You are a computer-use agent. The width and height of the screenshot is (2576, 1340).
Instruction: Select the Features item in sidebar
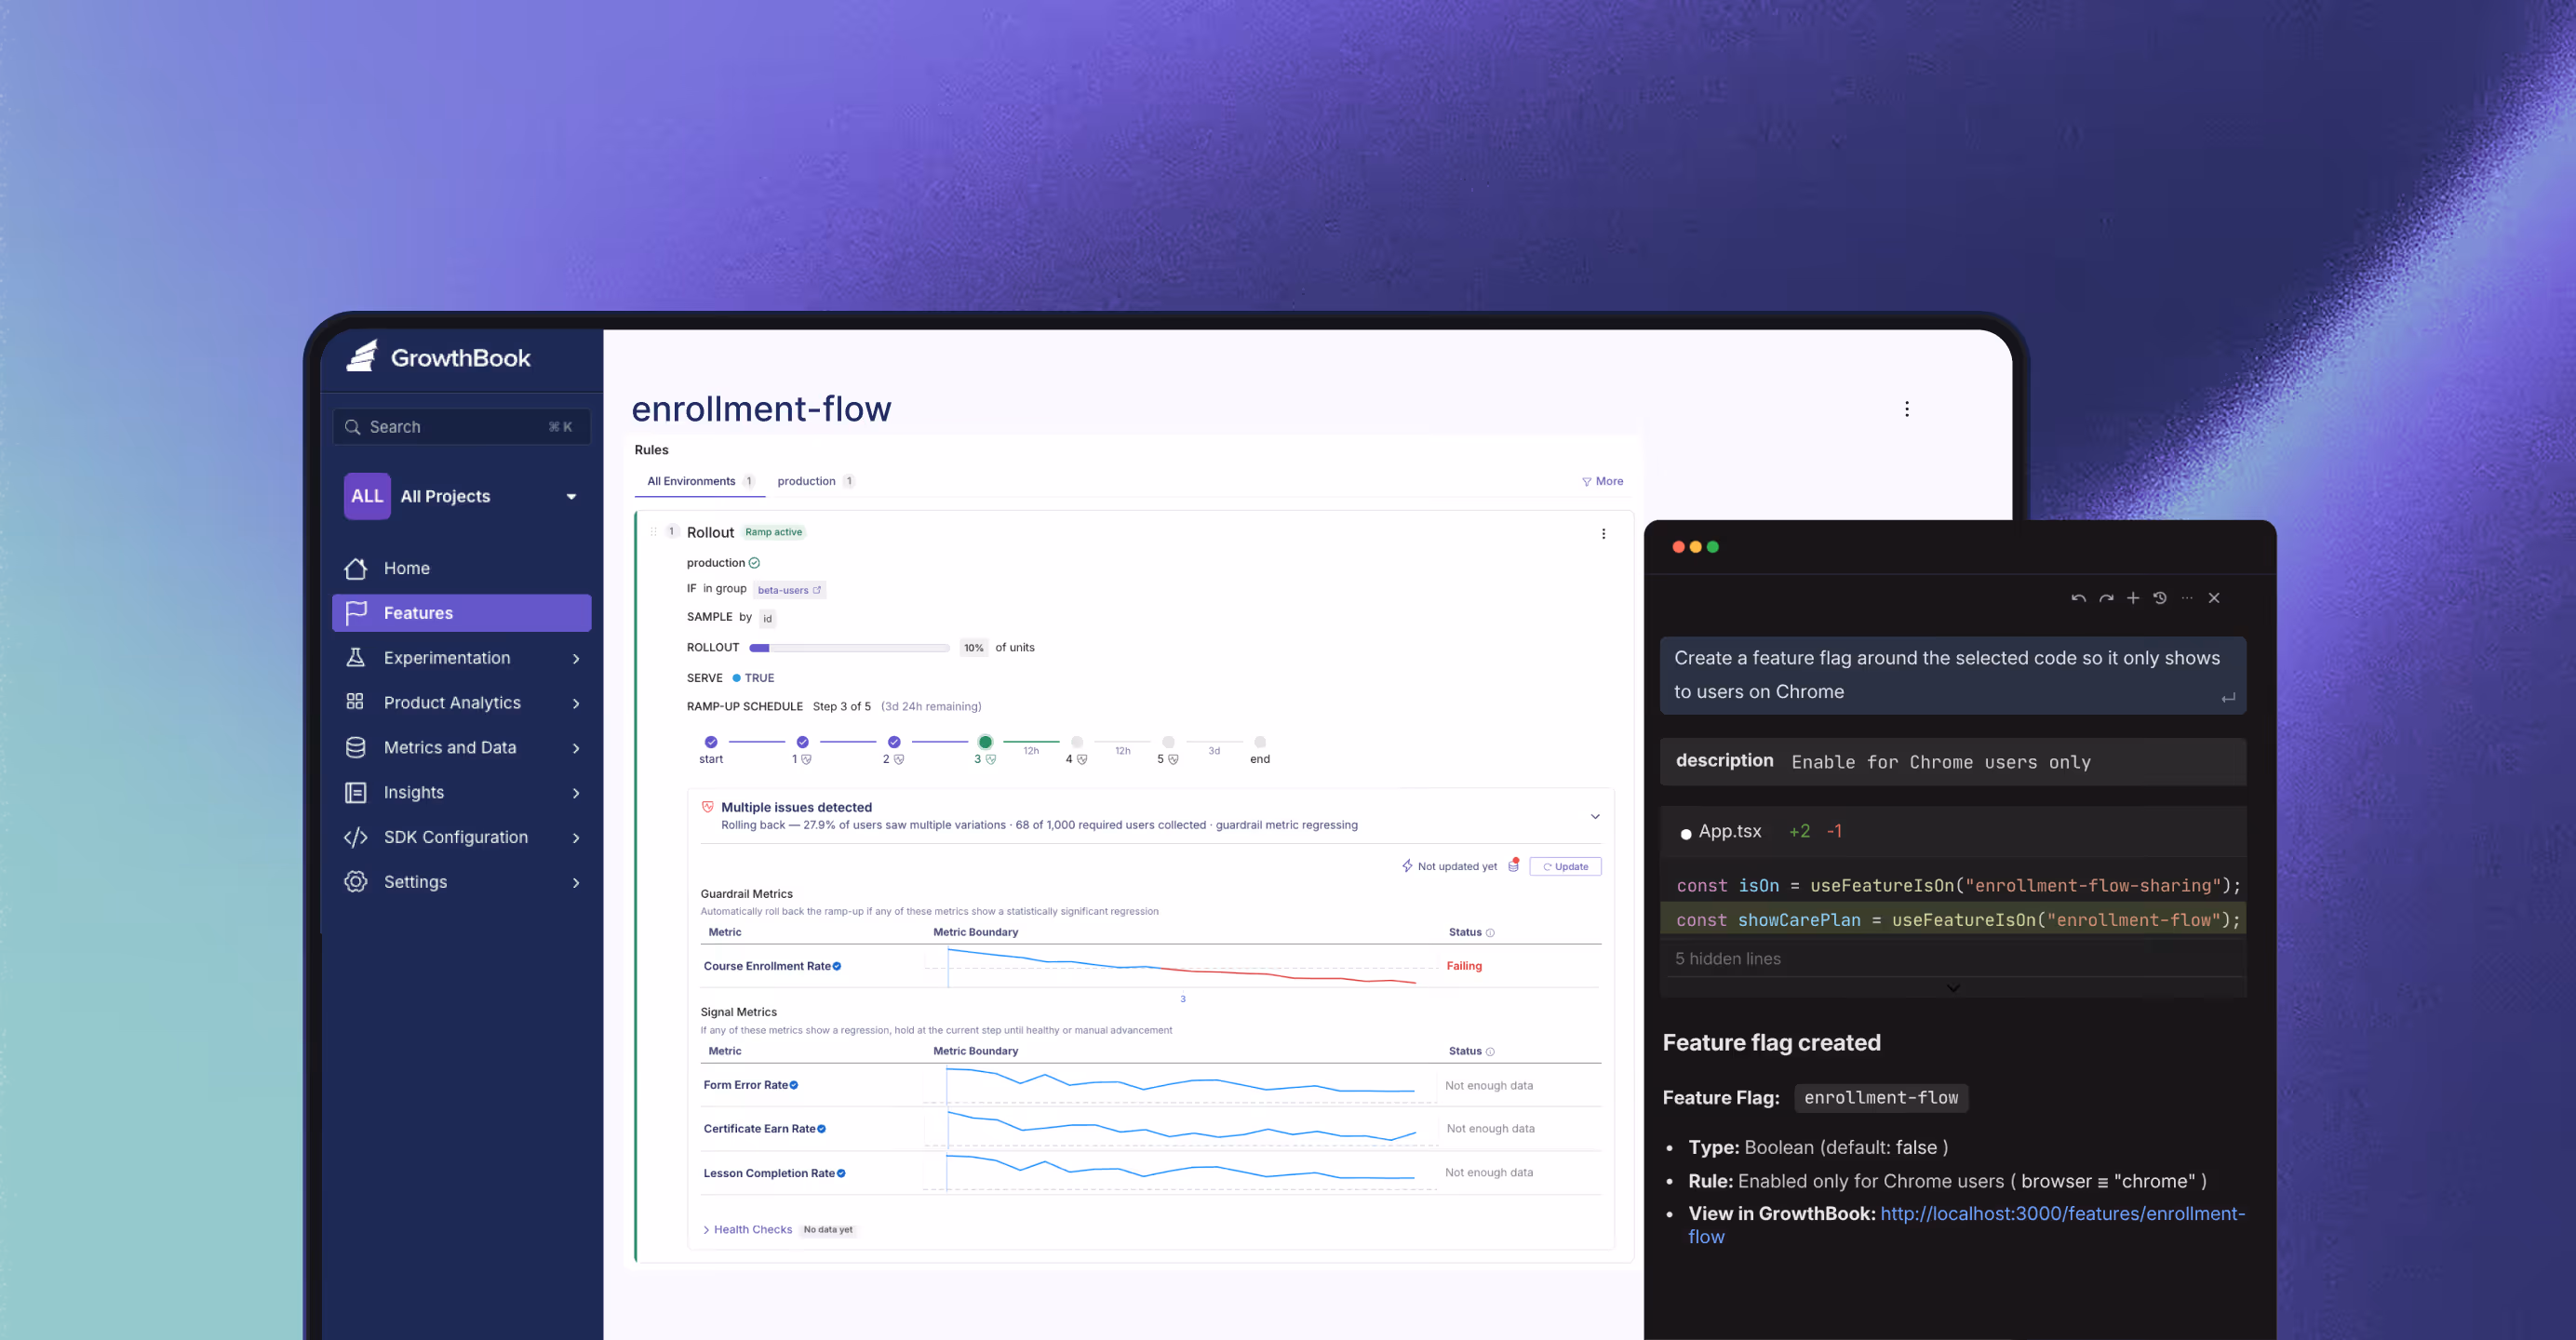[461, 613]
